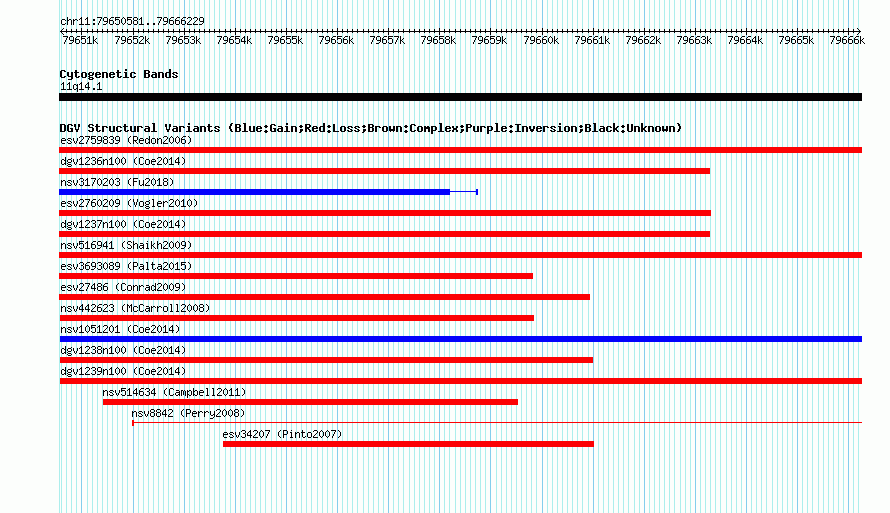Click the red bar under dgv1237n100
This screenshot has width=890, height=513.
click(384, 234)
